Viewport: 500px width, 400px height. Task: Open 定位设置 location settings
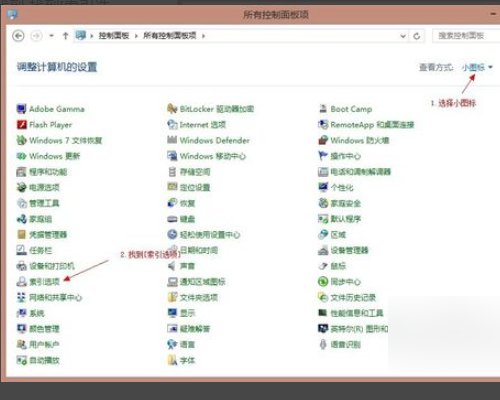tap(189, 187)
